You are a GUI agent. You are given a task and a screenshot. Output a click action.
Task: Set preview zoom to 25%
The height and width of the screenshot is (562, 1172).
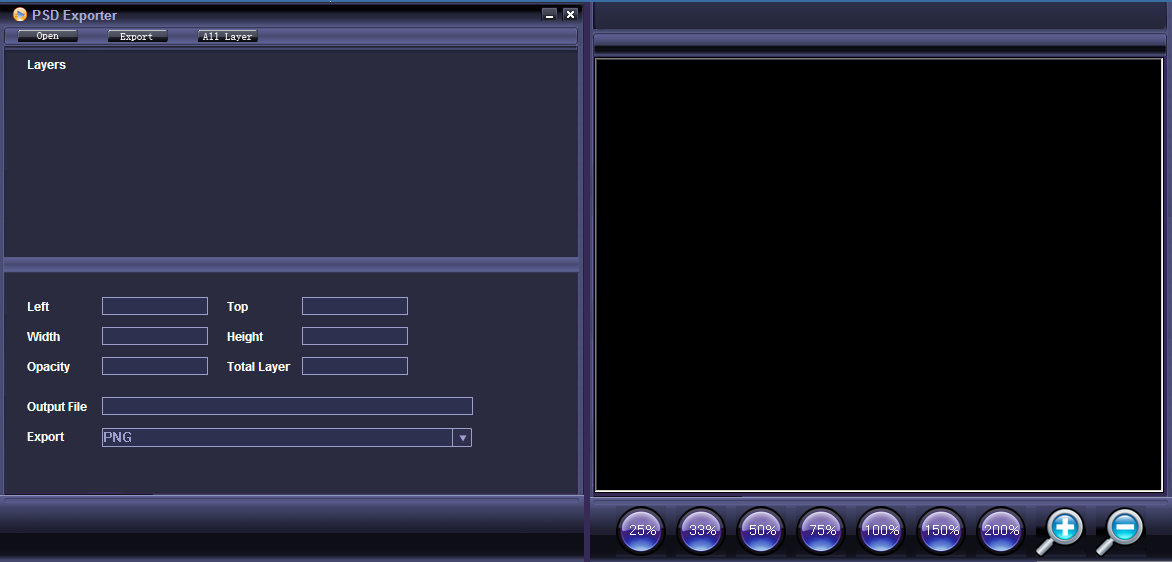[x=642, y=530]
